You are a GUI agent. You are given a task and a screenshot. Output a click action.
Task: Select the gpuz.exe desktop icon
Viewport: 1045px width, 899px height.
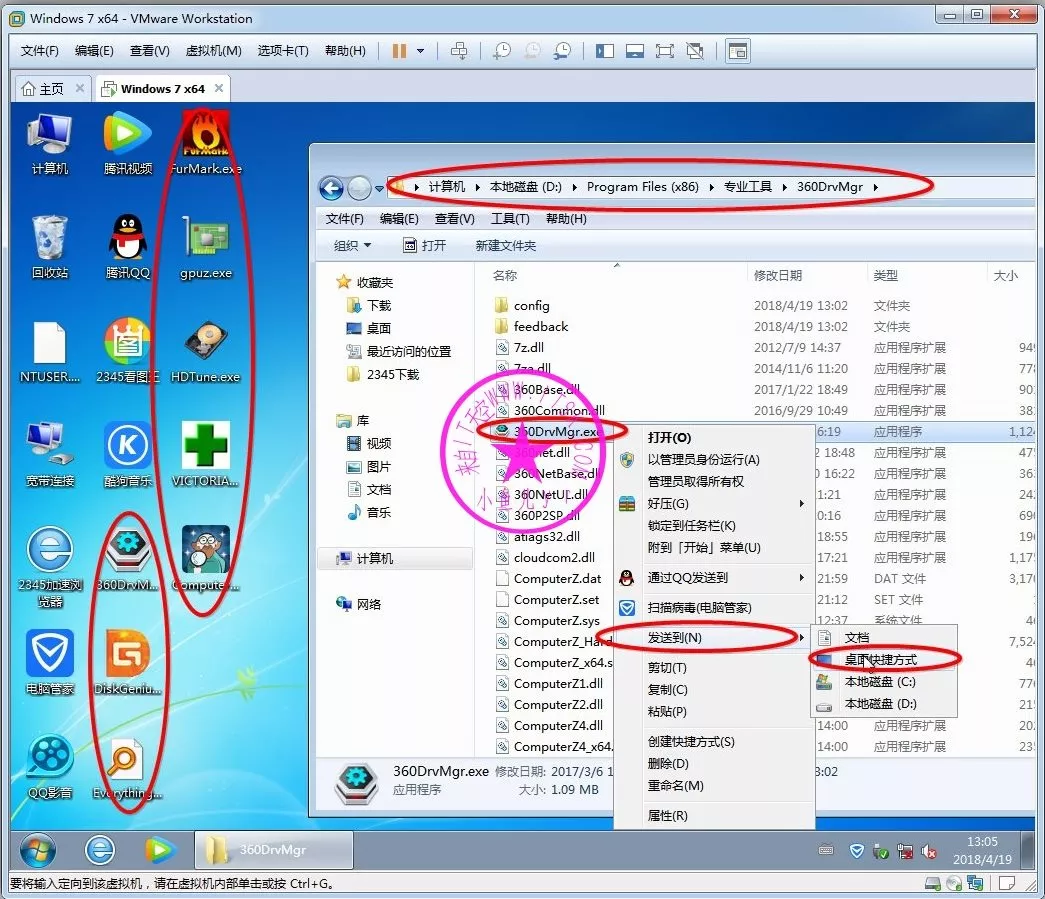click(x=206, y=240)
